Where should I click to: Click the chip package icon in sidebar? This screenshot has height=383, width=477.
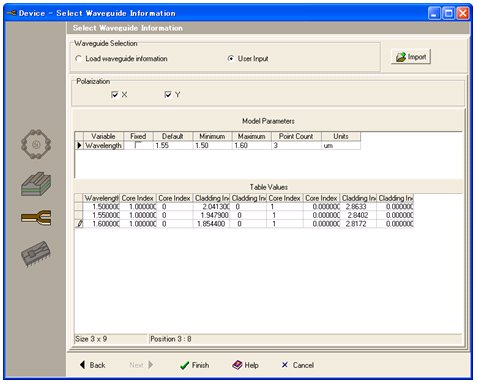point(36,253)
